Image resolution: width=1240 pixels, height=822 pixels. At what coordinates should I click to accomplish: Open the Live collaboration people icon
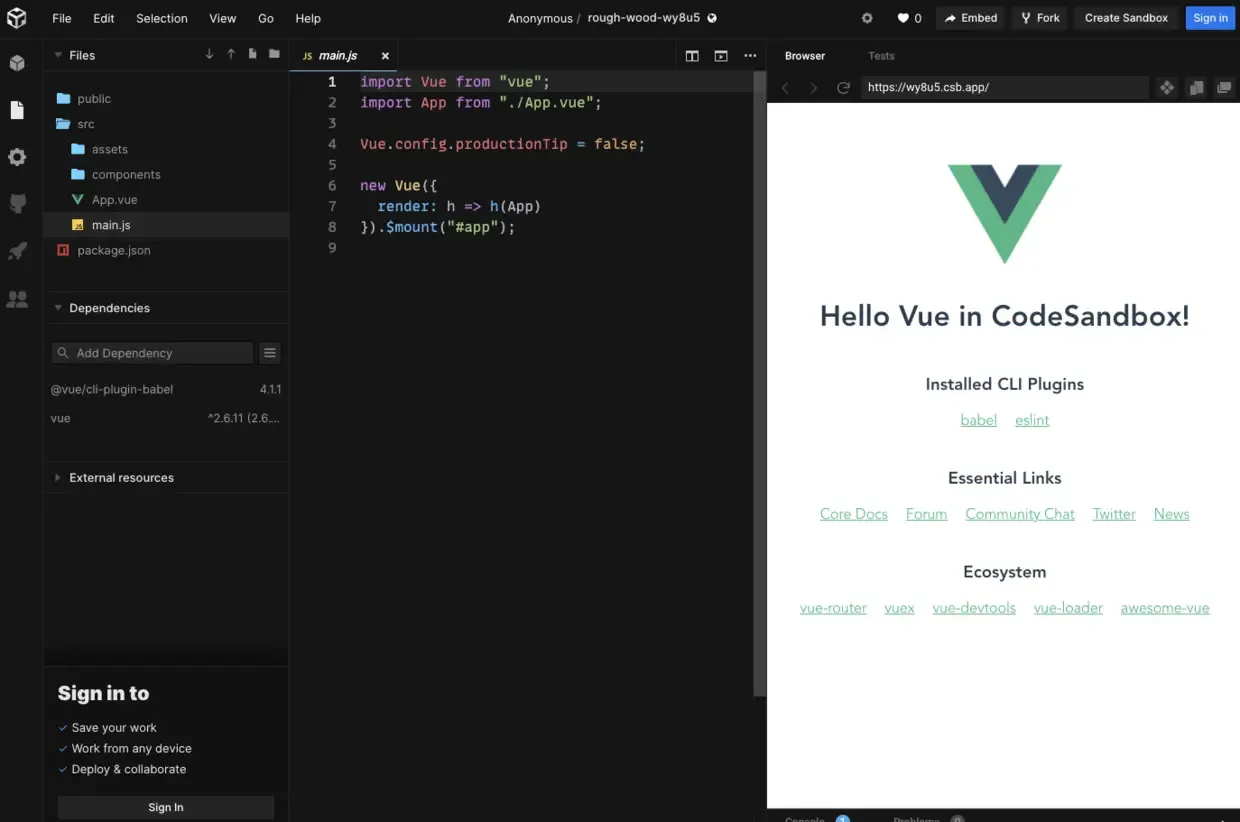17,299
